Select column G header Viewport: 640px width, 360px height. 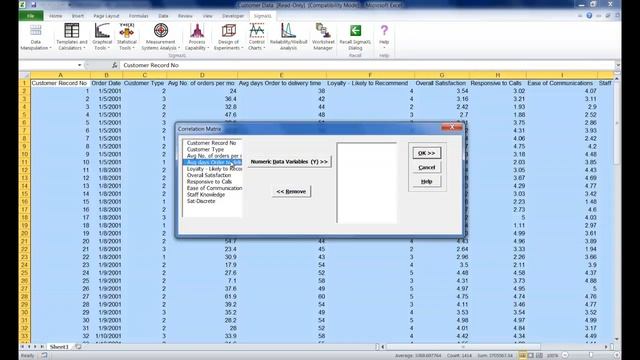click(x=442, y=75)
